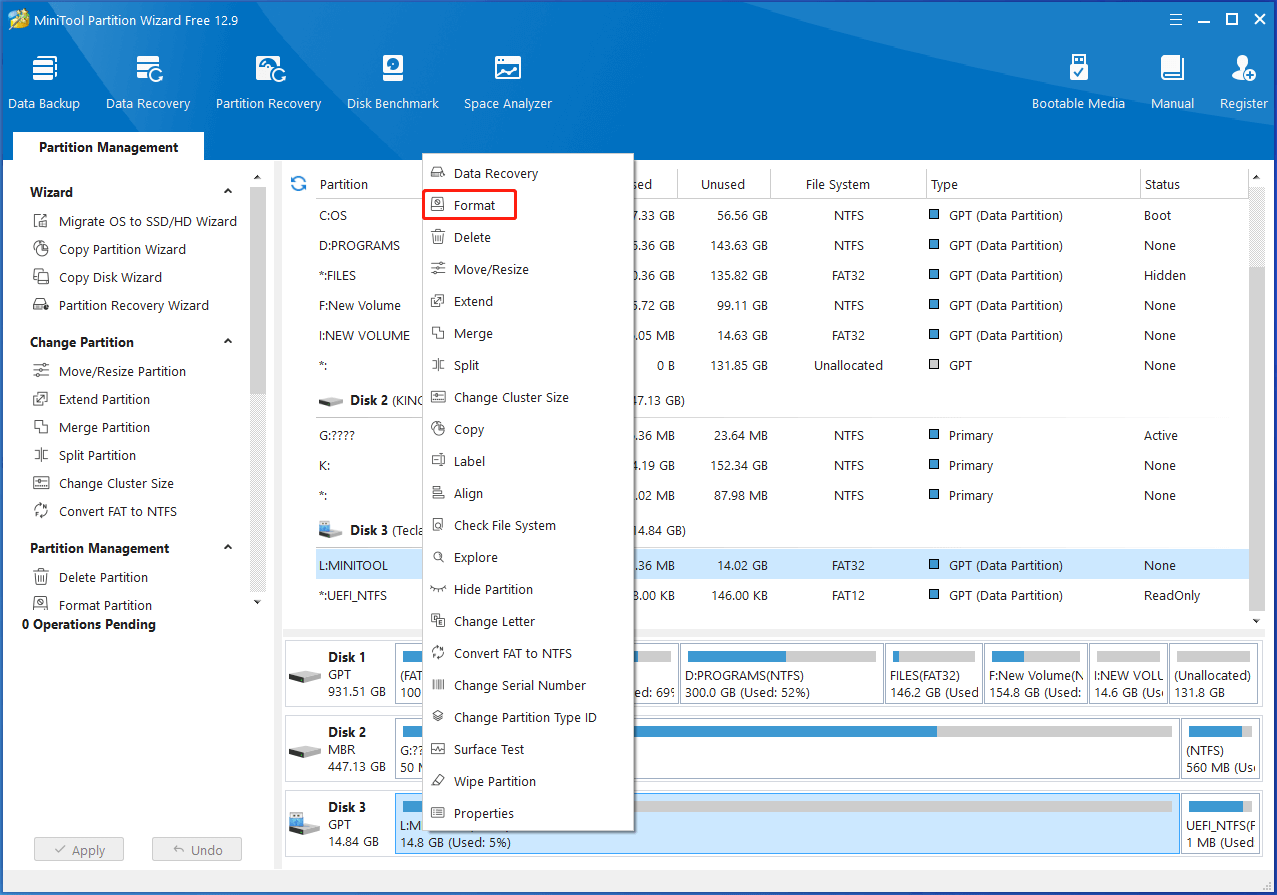Select Extend in the context menu
The image size is (1277, 895).
pos(528,301)
